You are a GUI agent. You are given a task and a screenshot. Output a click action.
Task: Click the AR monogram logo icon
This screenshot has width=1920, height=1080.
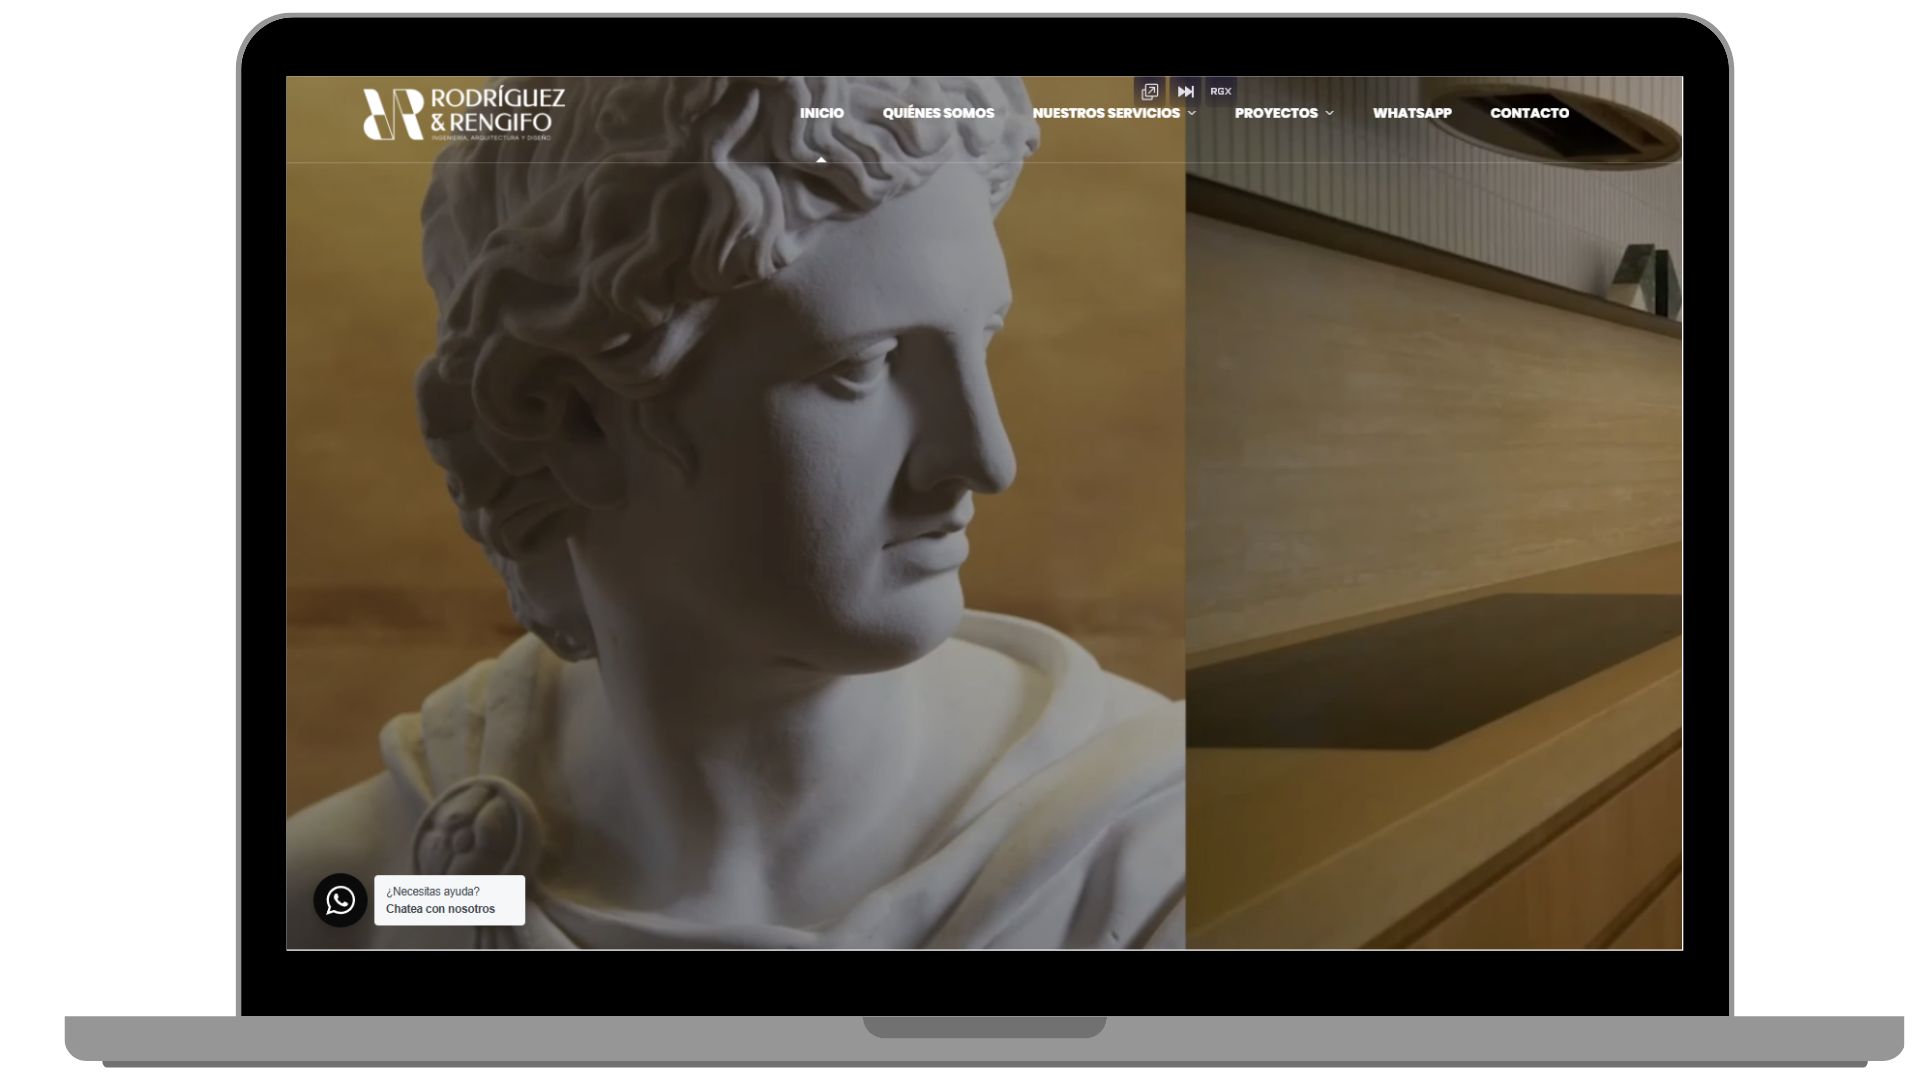[392, 113]
